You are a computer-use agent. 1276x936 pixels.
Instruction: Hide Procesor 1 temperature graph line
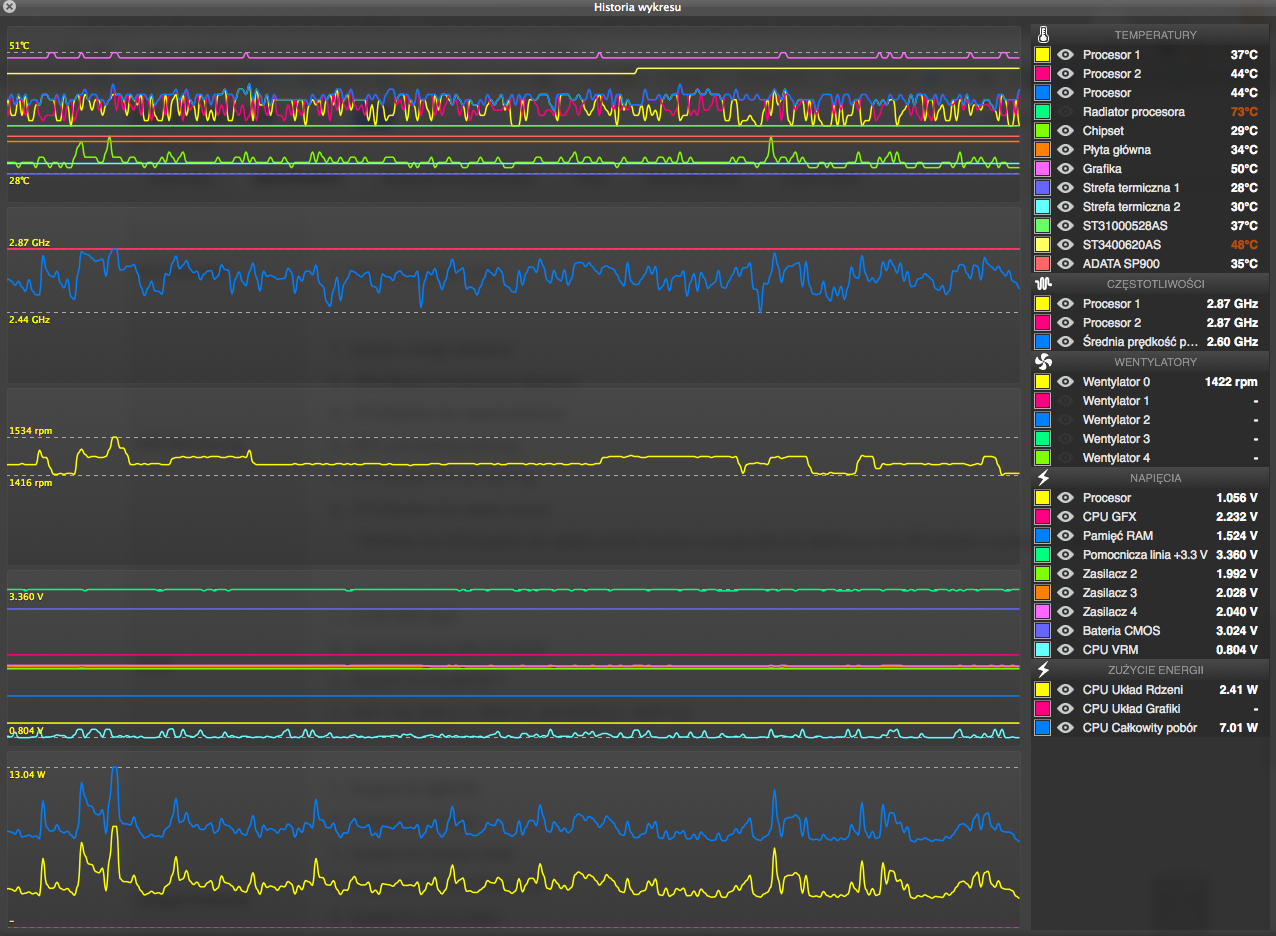(1066, 55)
